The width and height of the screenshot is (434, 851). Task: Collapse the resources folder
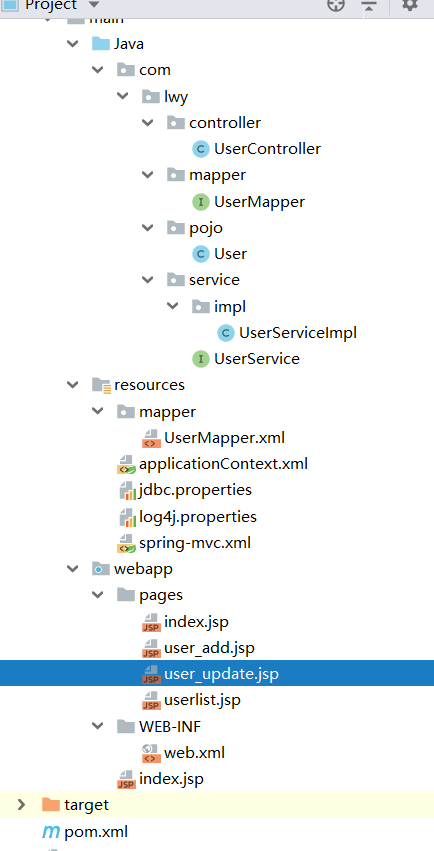[72, 385]
